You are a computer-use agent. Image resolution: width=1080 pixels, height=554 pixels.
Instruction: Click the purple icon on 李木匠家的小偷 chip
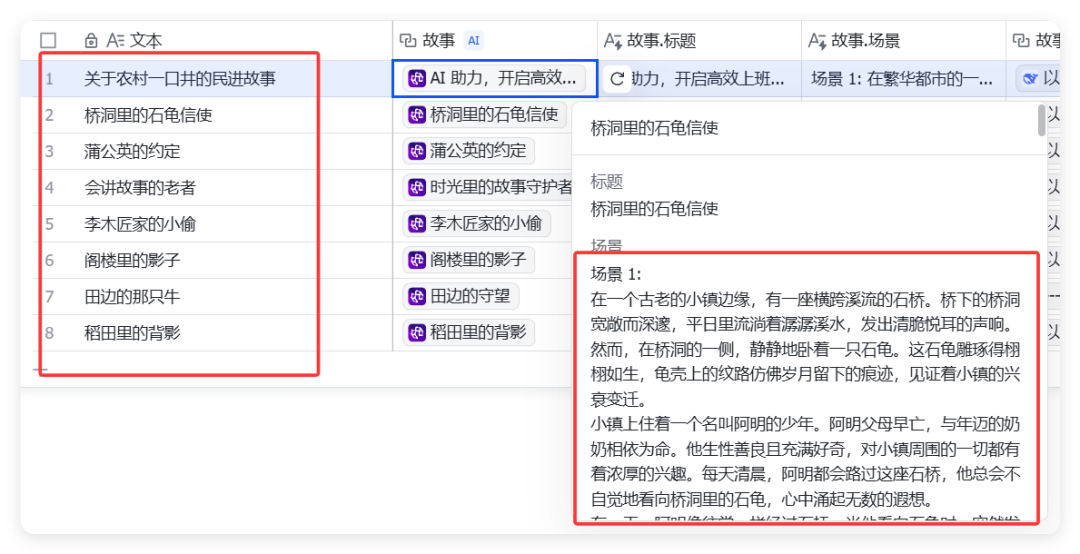pos(417,223)
